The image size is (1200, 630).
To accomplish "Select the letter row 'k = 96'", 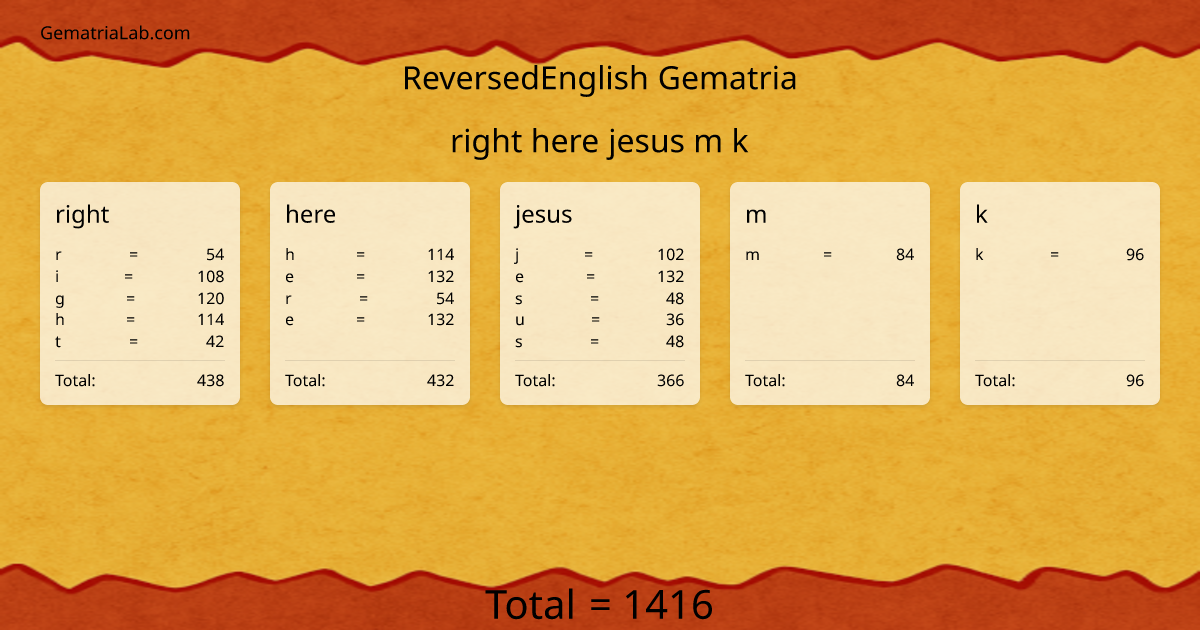I will pyautogui.click(x=1060, y=255).
